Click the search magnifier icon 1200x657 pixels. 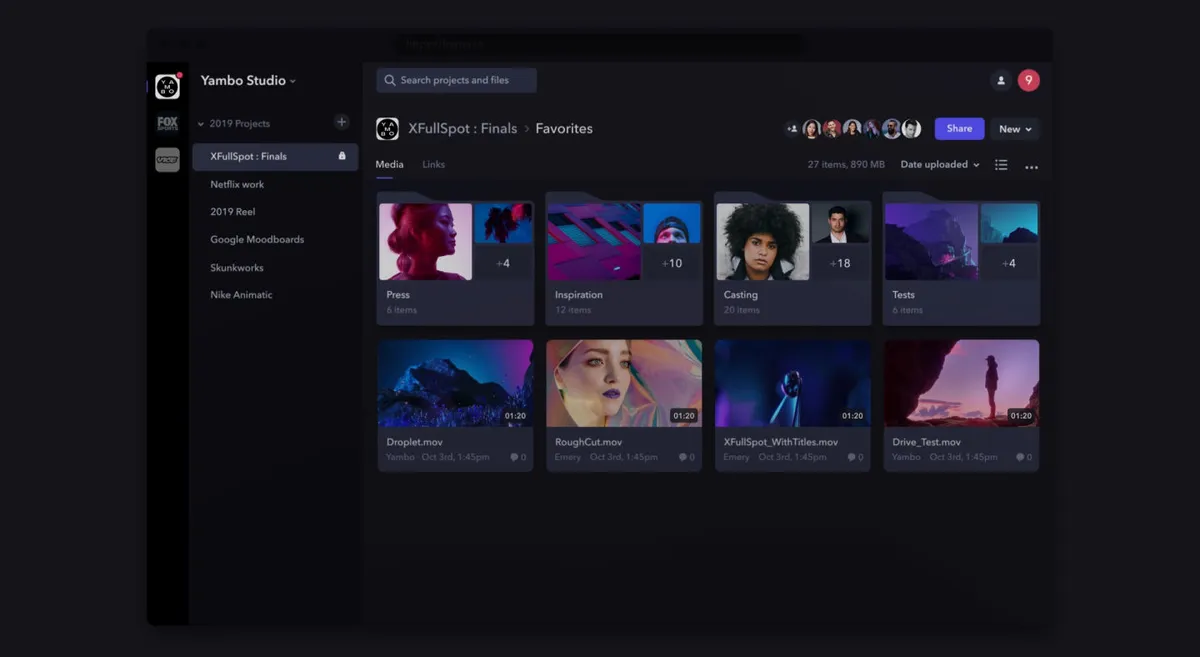[x=389, y=80]
